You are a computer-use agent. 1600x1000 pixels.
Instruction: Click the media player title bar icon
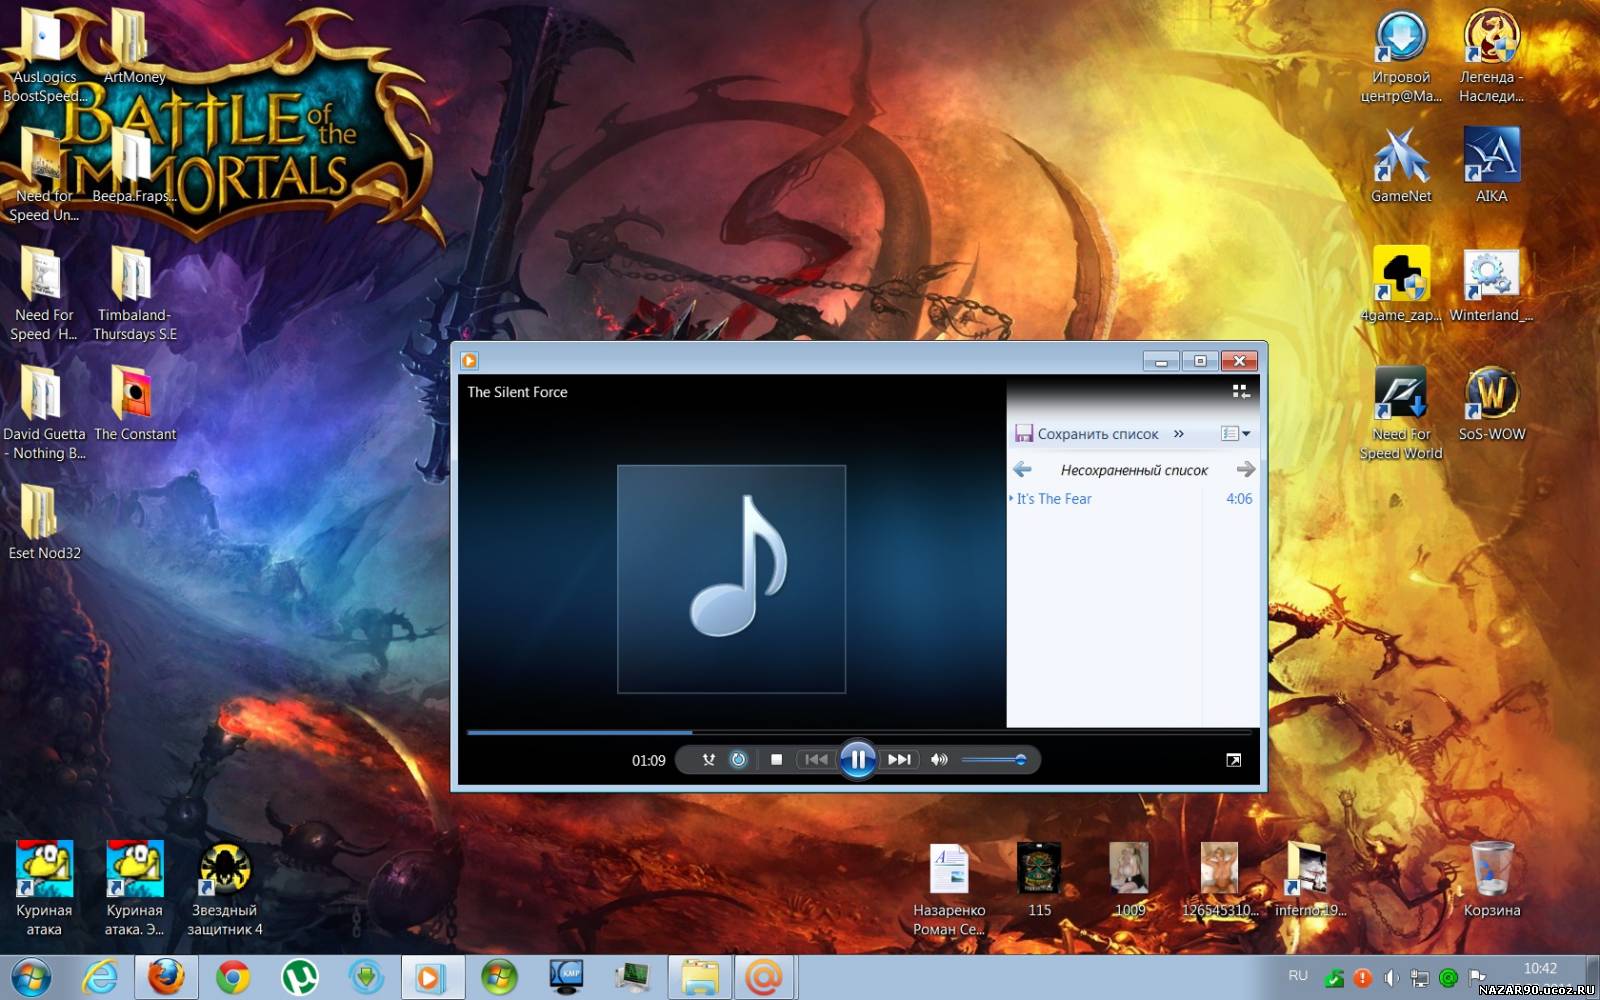click(469, 361)
